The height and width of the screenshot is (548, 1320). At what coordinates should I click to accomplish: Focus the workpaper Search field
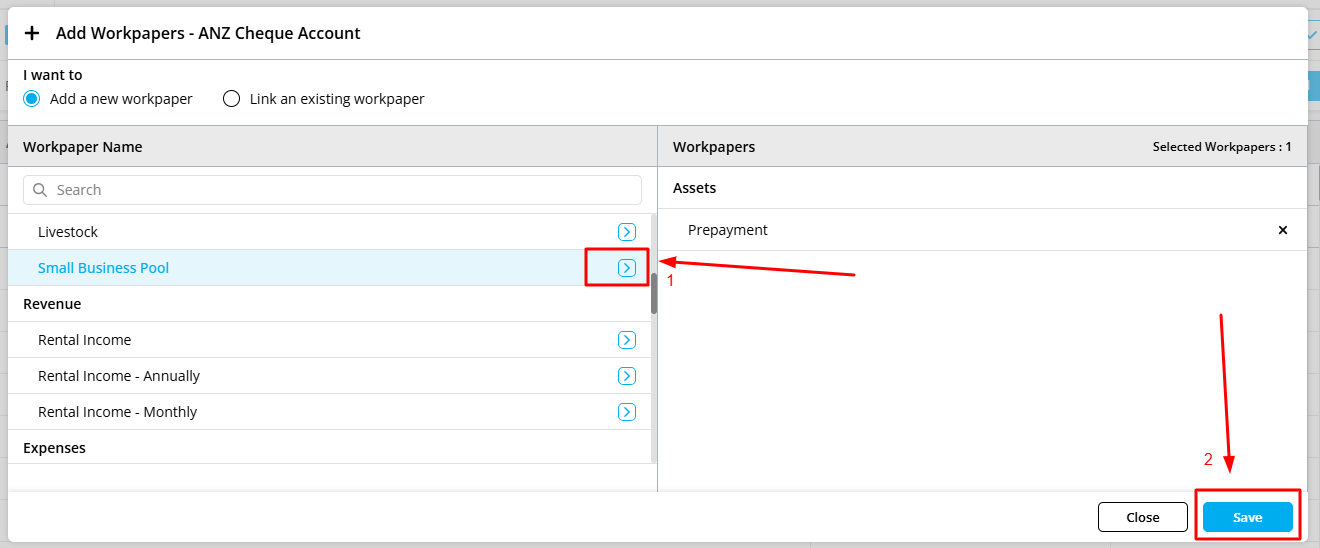click(340, 190)
